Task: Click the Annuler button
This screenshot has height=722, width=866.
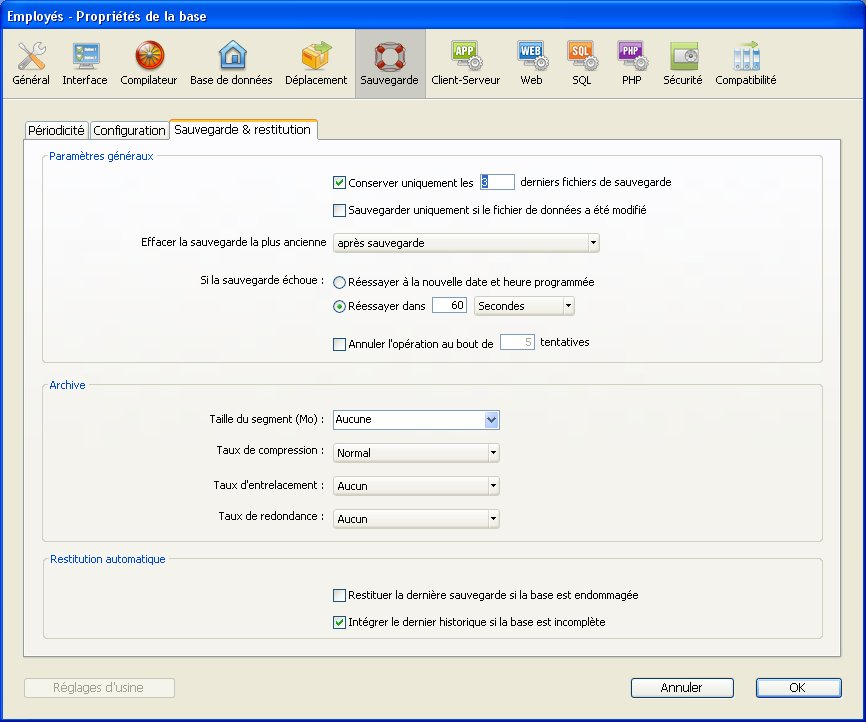Action: click(682, 688)
